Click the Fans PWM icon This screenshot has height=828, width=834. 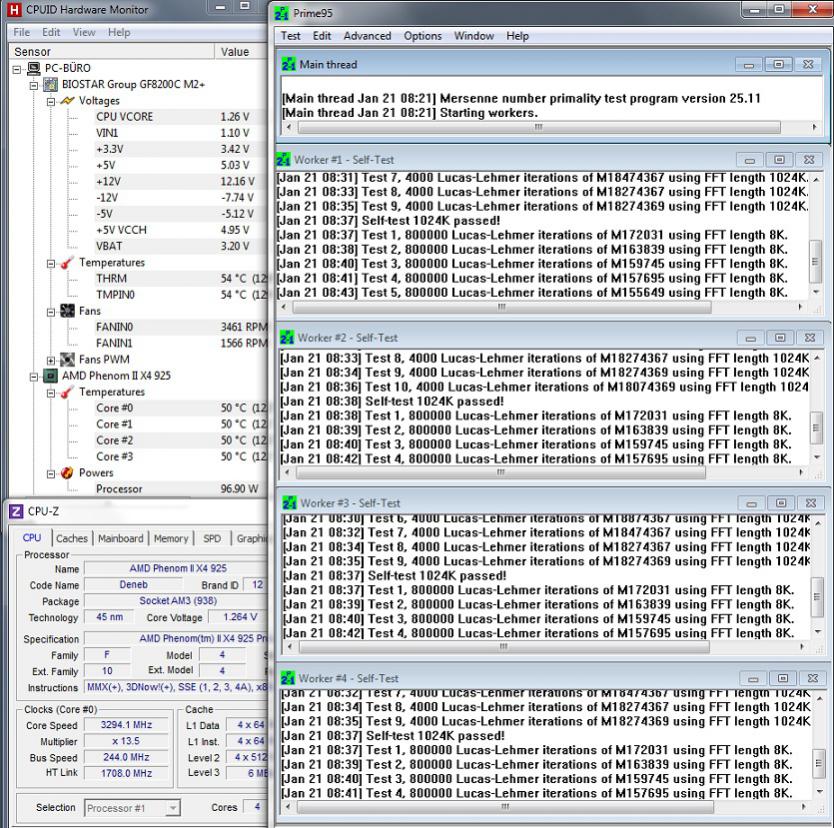[x=68, y=359]
